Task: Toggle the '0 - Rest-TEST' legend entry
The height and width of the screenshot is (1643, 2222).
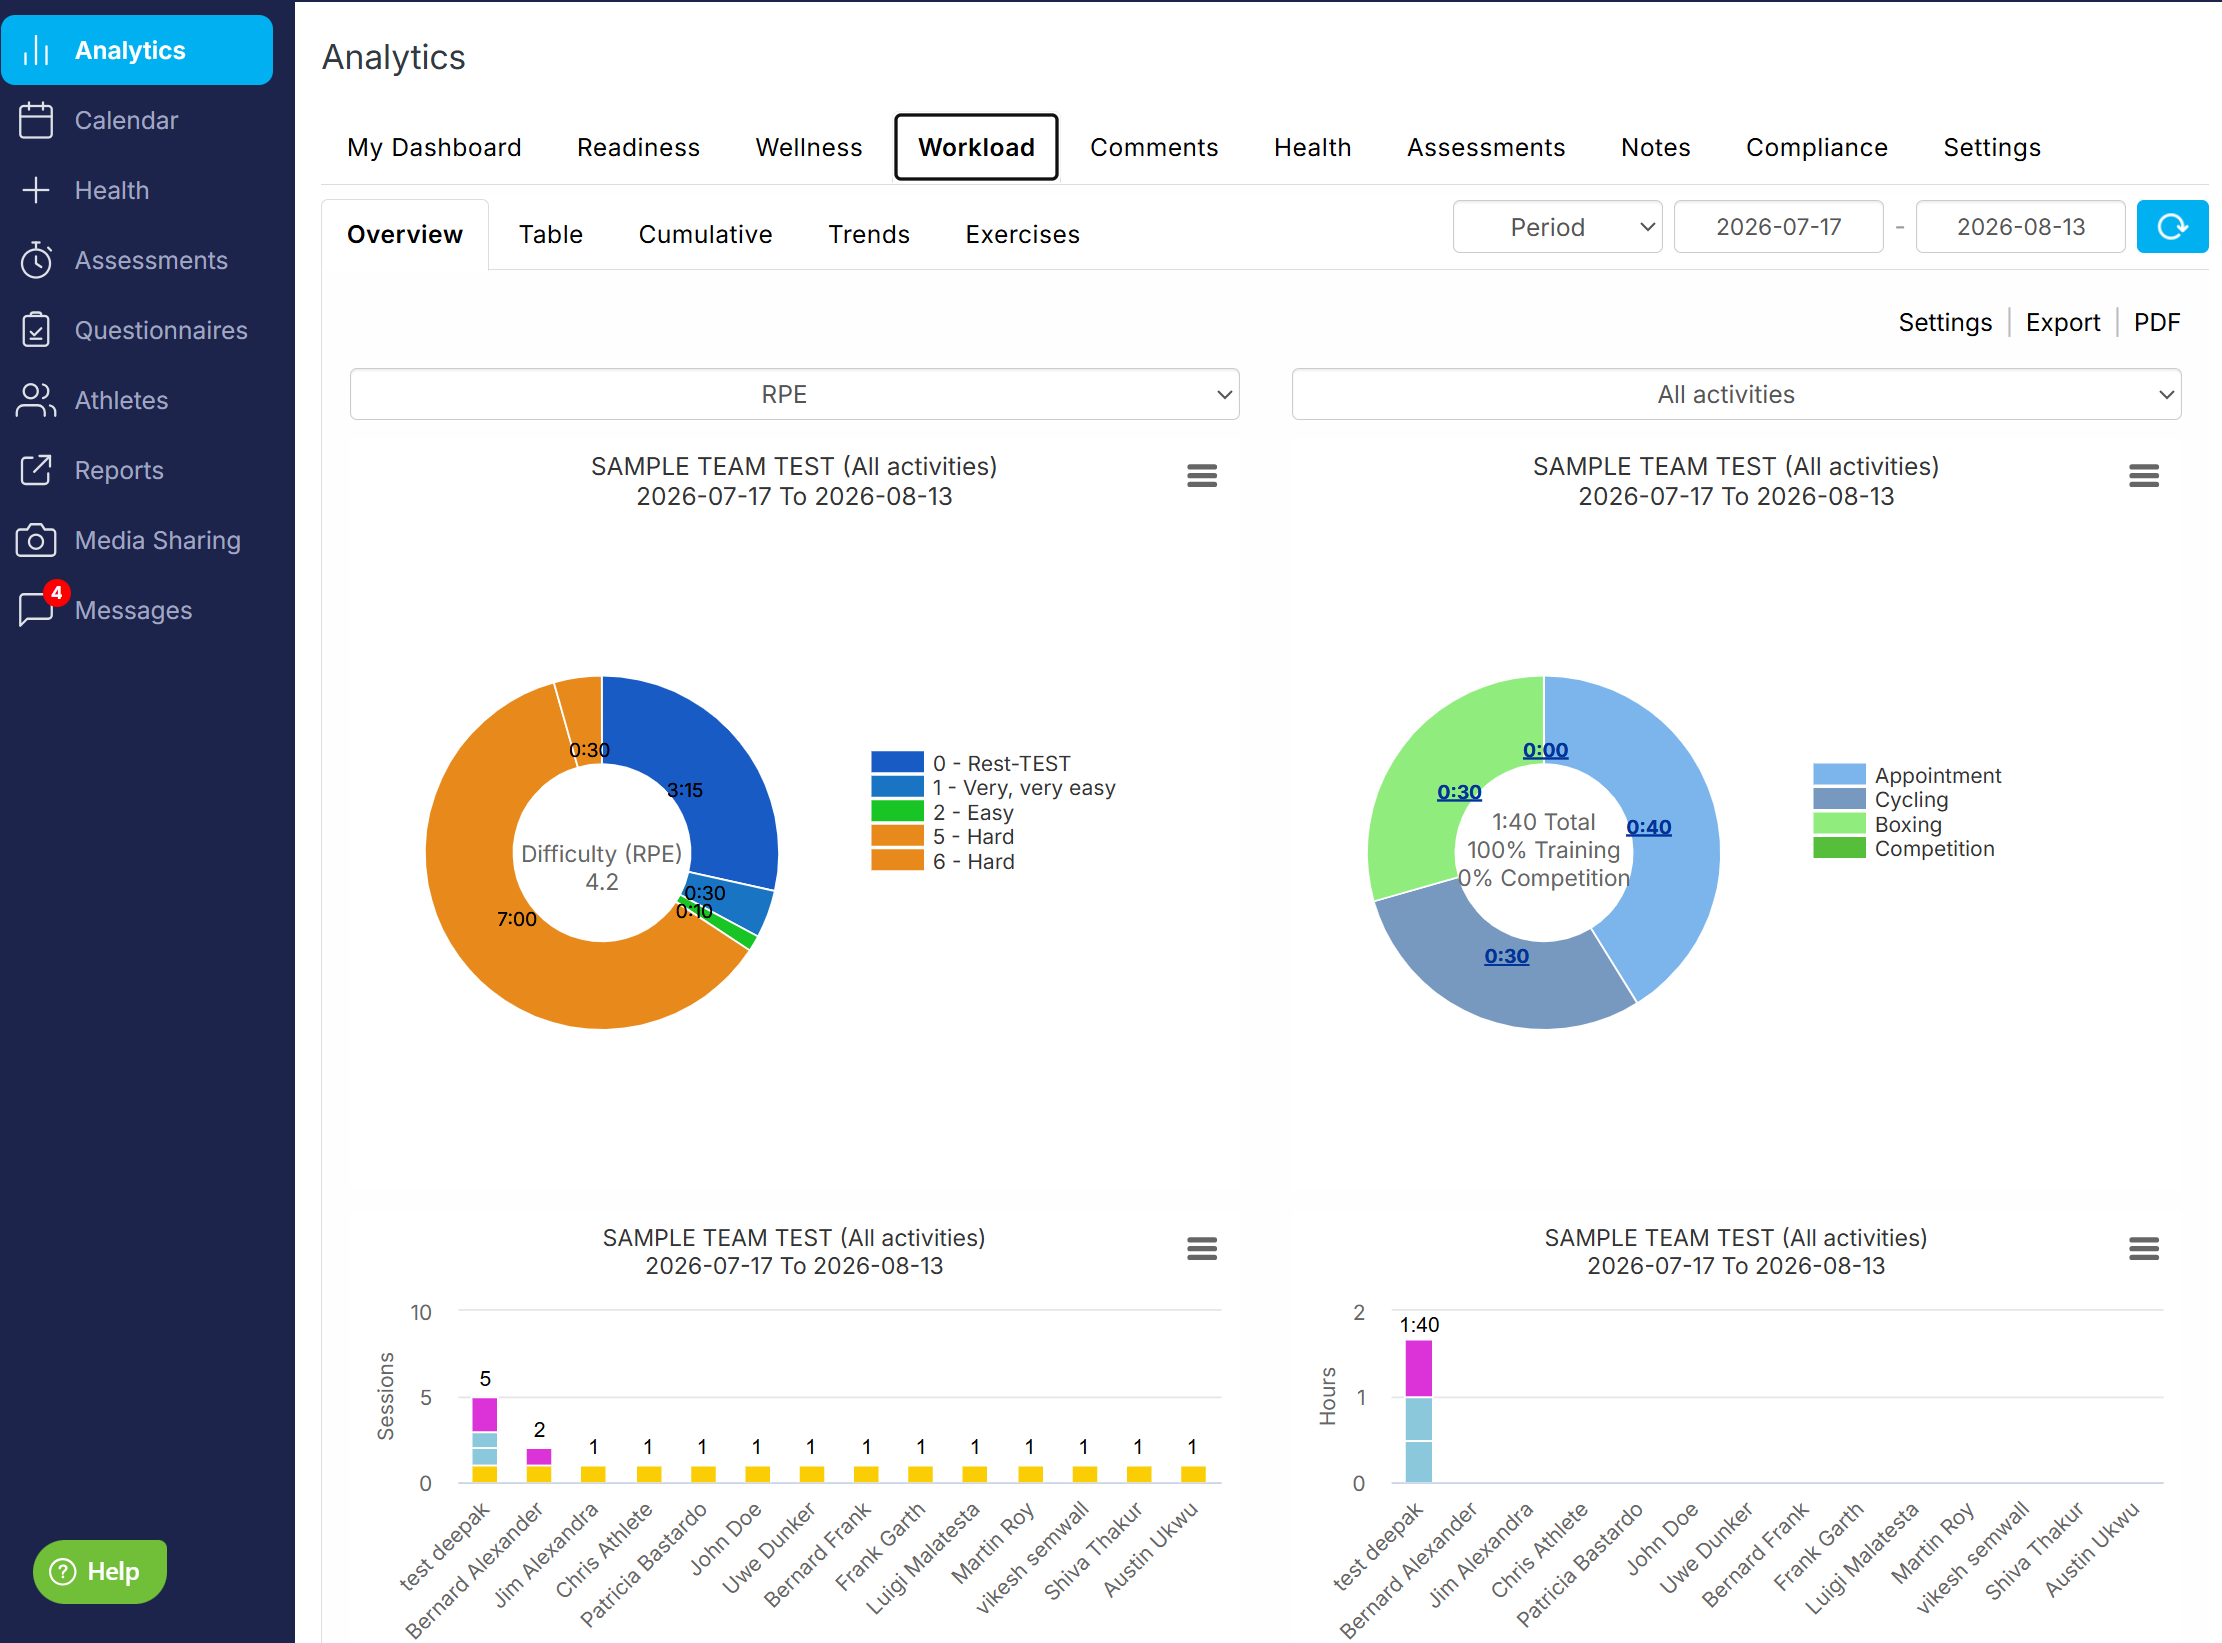Action: (970, 763)
